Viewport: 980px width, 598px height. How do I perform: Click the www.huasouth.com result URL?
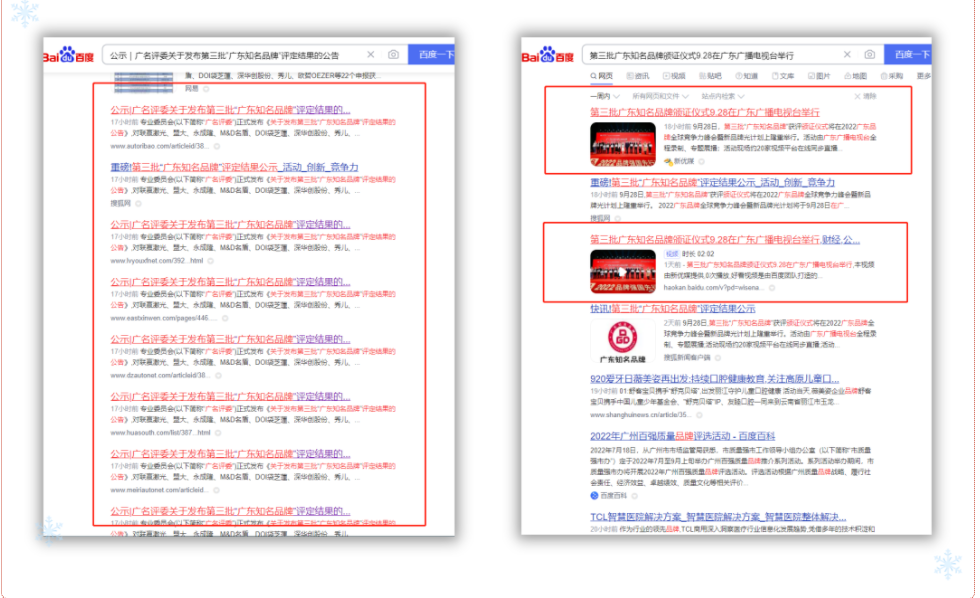tap(161, 432)
